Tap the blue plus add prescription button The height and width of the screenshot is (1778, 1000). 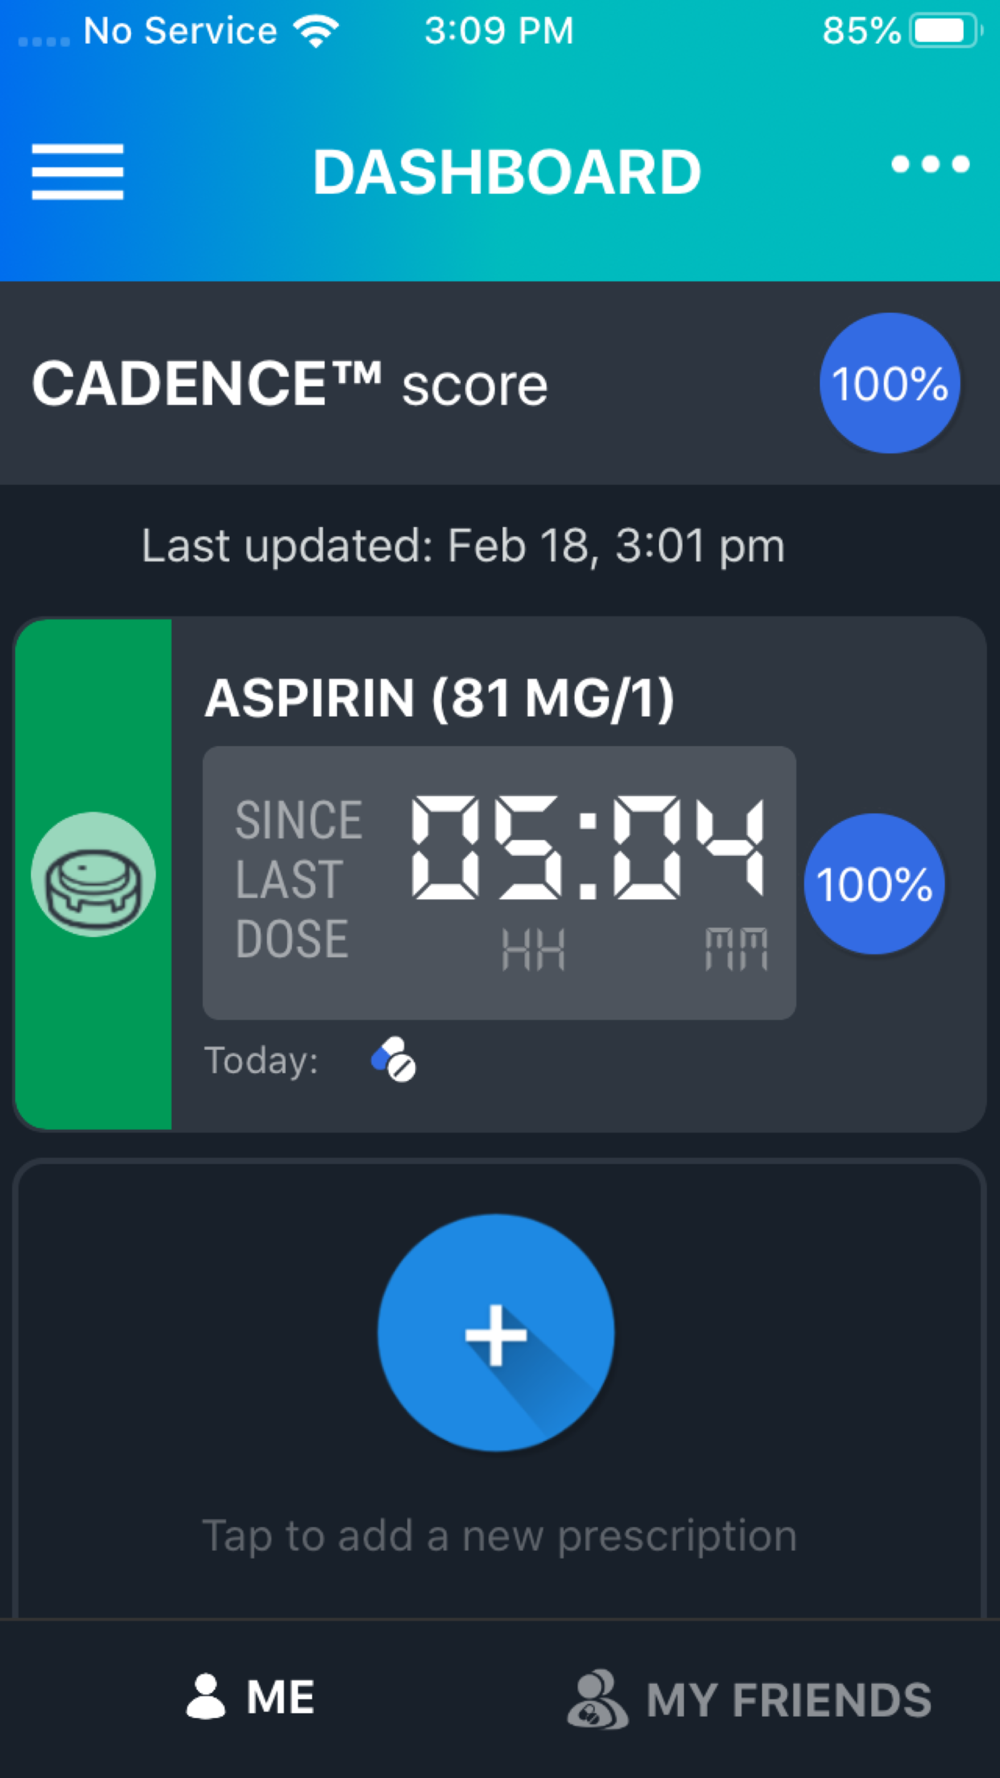[496, 1333]
